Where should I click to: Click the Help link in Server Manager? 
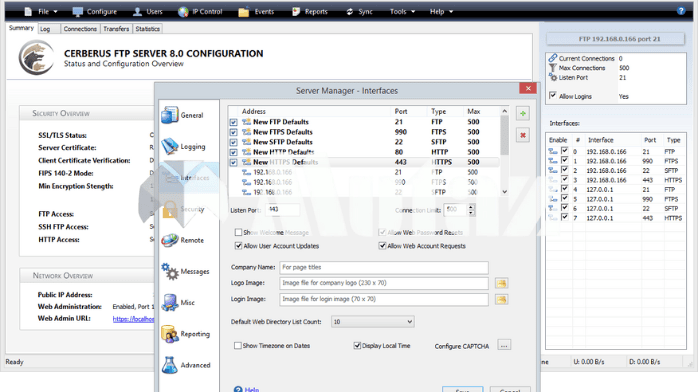tap(252, 390)
